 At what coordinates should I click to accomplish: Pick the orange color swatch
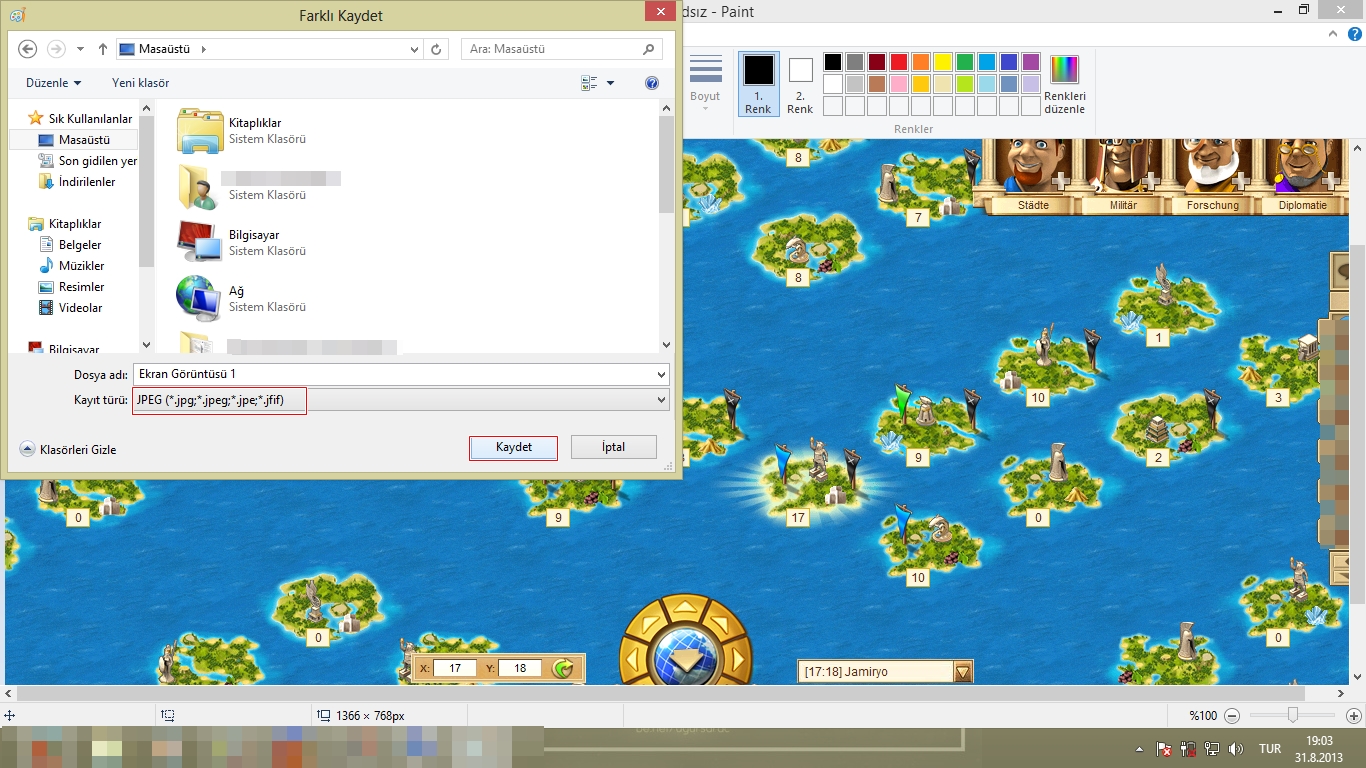coord(921,62)
